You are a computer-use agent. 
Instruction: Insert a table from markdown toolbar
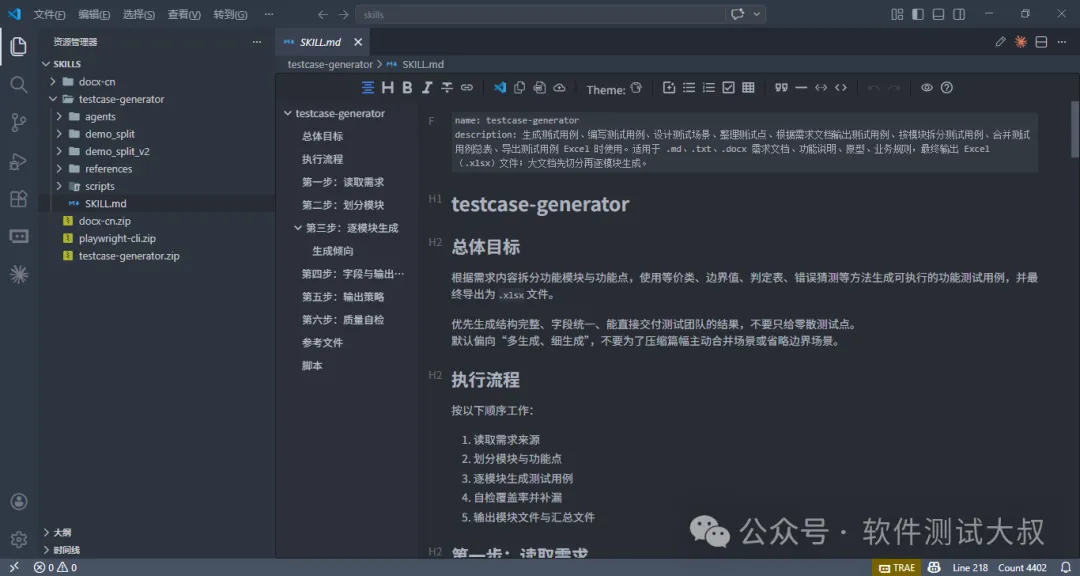click(748, 88)
